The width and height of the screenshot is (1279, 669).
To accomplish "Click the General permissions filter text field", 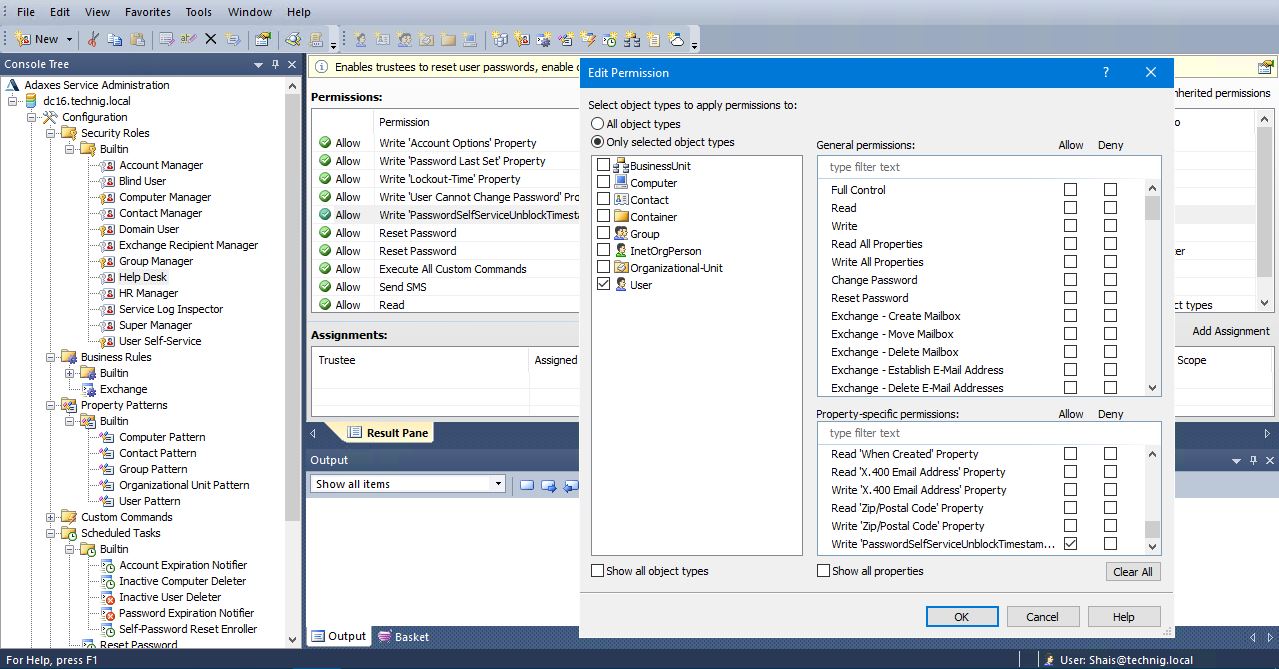I will pos(989,167).
